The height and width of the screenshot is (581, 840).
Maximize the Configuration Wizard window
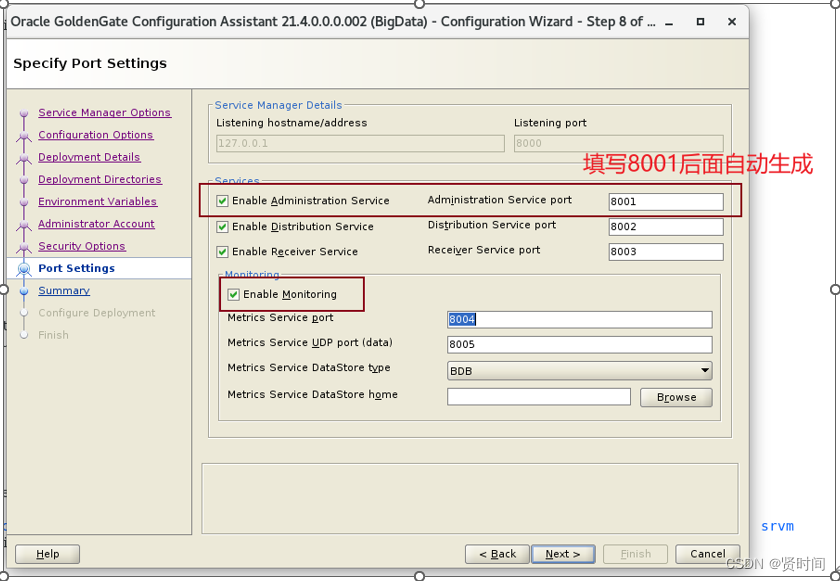coord(700,22)
